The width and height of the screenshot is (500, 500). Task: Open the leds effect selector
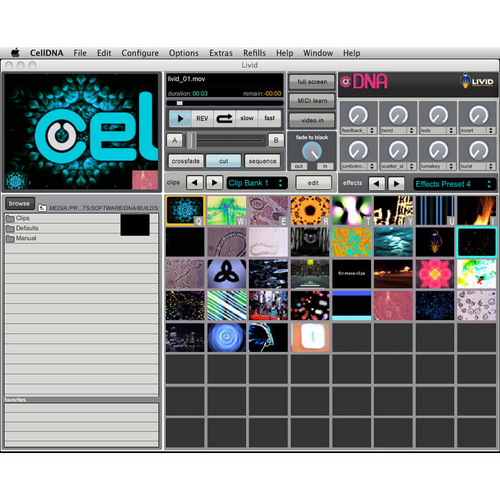(438, 131)
